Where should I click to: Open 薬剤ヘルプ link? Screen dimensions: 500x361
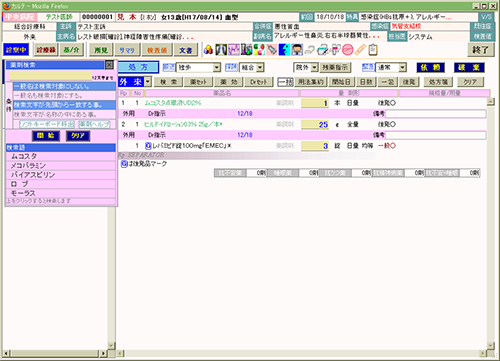(x=95, y=124)
